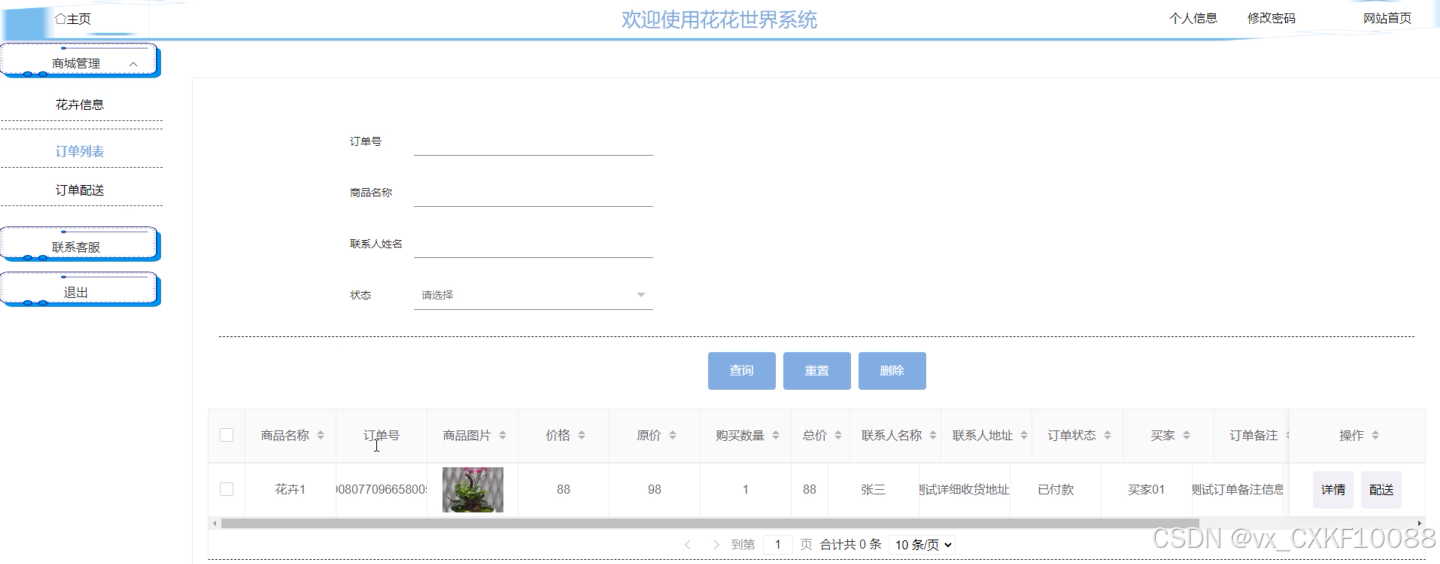Viewport: 1440px width, 564px height.
Task: Focus the 订单号 input field
Action: [533, 142]
